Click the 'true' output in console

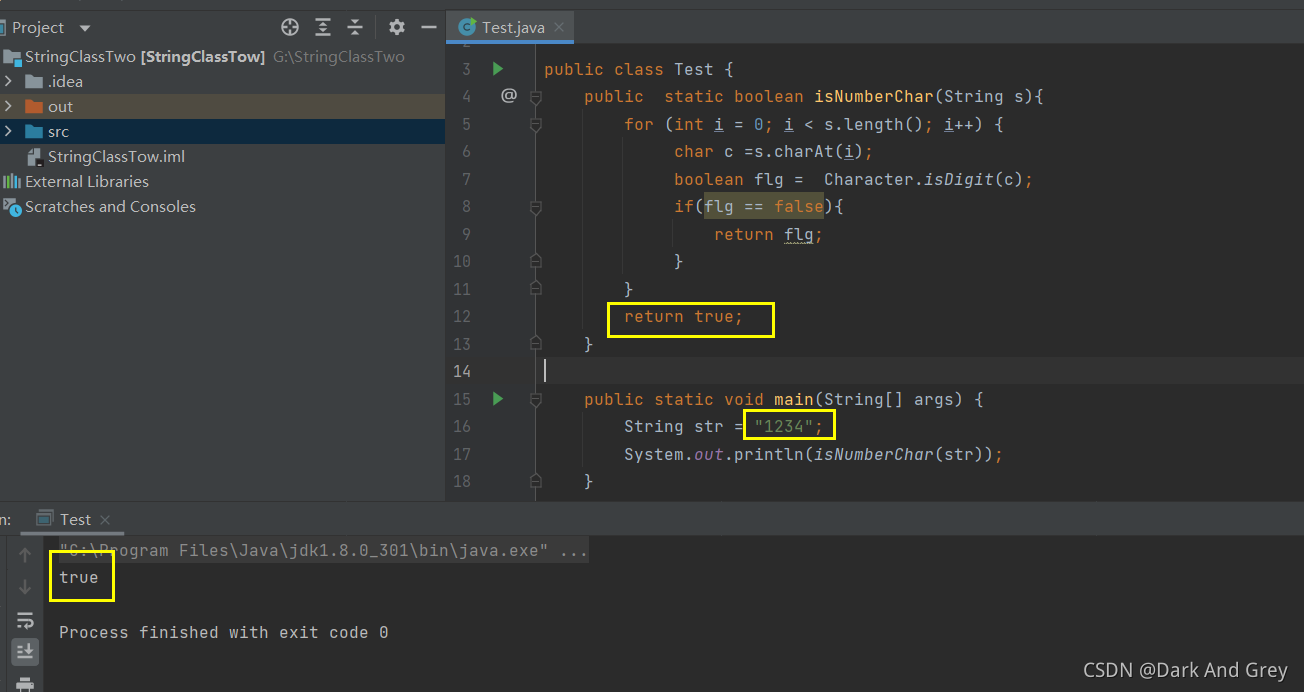79,577
